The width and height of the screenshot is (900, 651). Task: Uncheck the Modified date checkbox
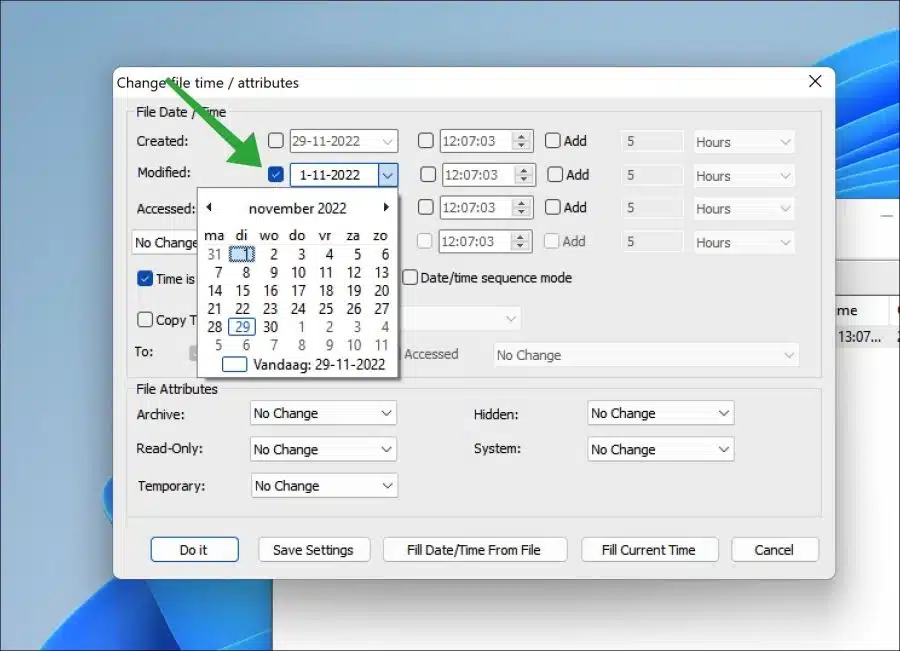276,174
